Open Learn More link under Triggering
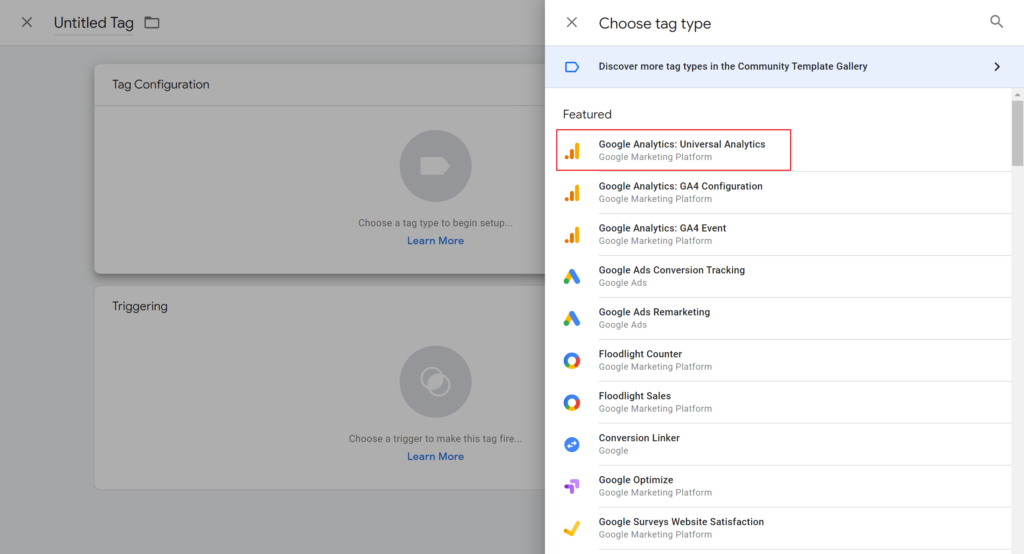 (436, 456)
